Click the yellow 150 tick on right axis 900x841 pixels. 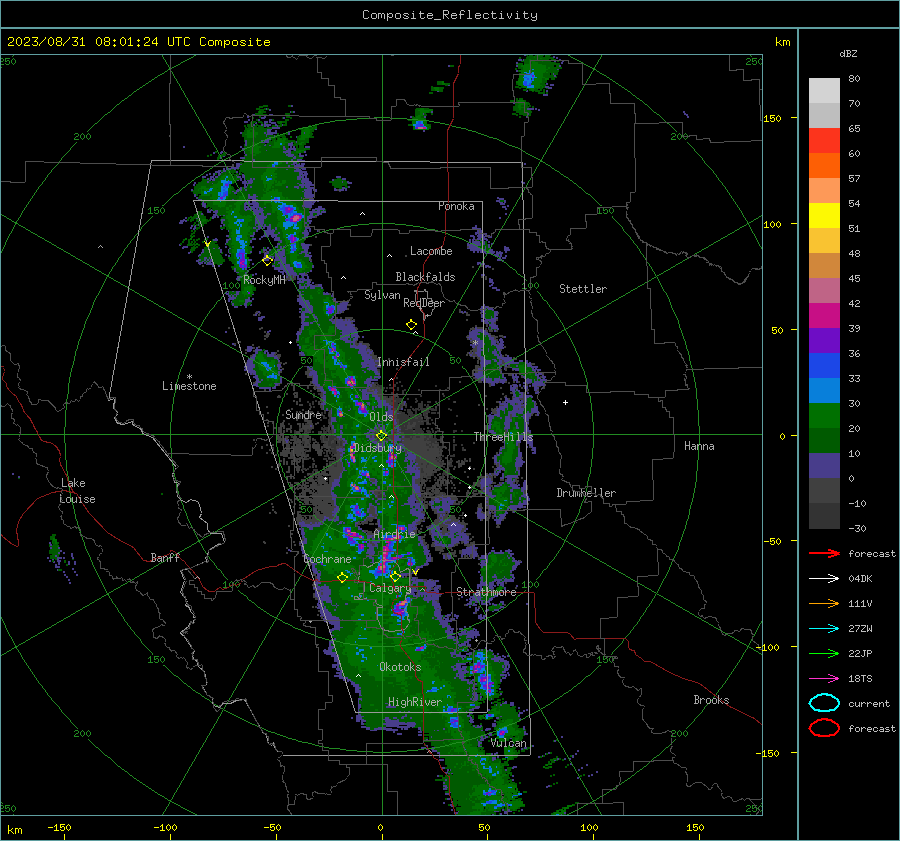click(x=773, y=118)
